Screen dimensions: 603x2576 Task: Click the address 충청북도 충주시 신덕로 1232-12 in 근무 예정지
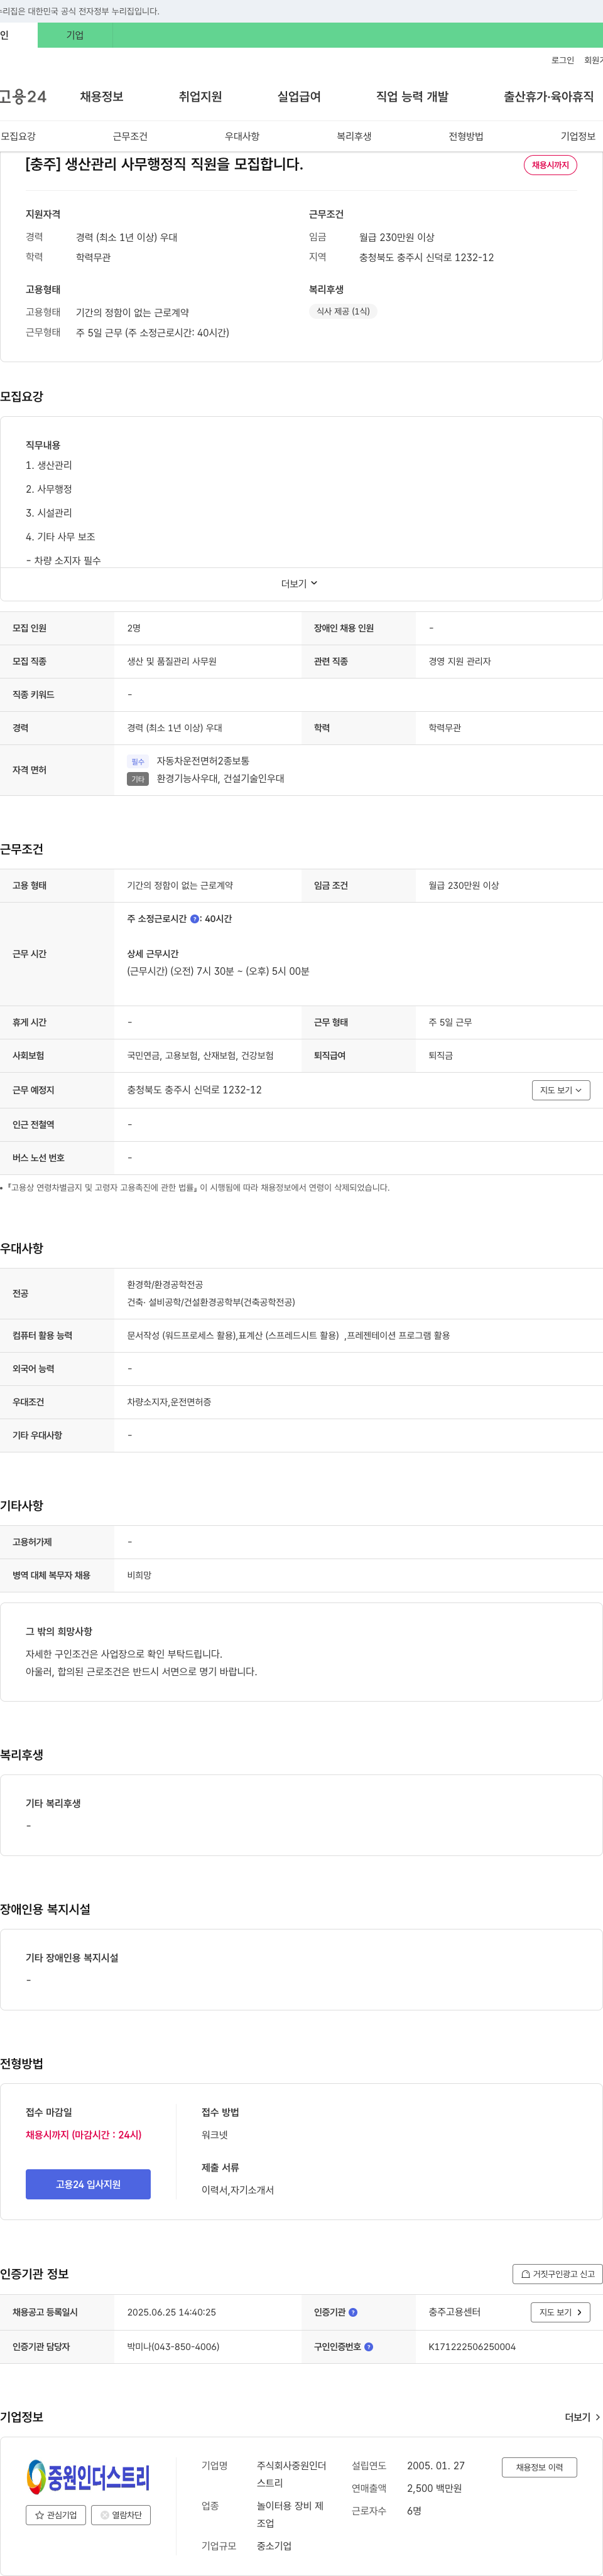[194, 1090]
